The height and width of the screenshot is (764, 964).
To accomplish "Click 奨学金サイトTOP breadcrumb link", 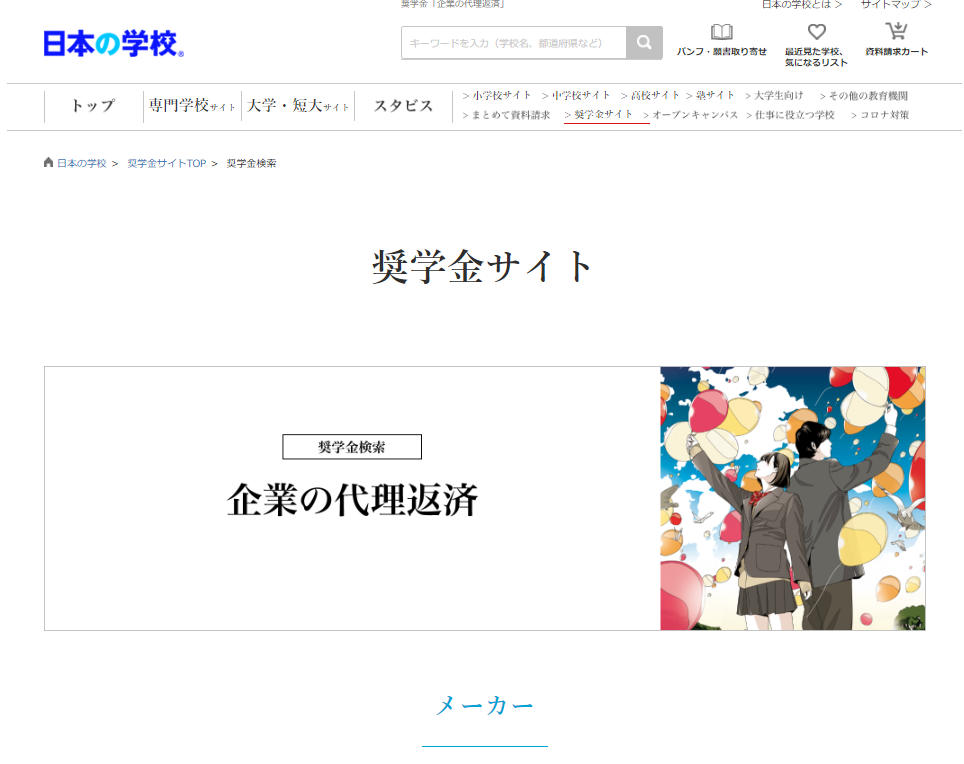I will click(x=167, y=163).
